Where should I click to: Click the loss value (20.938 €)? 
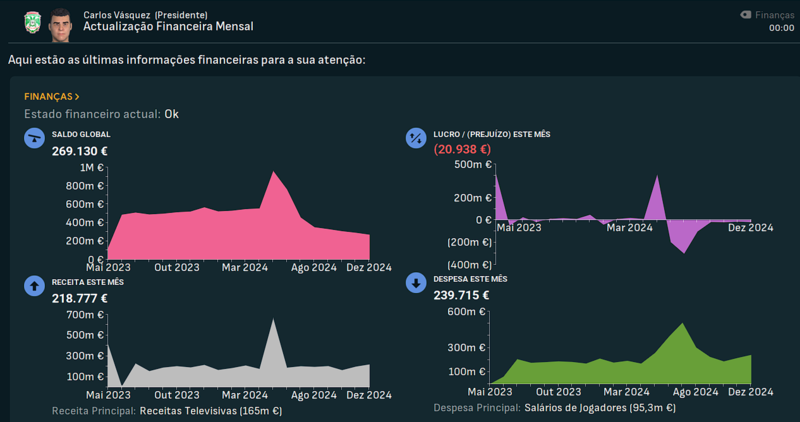(462, 150)
